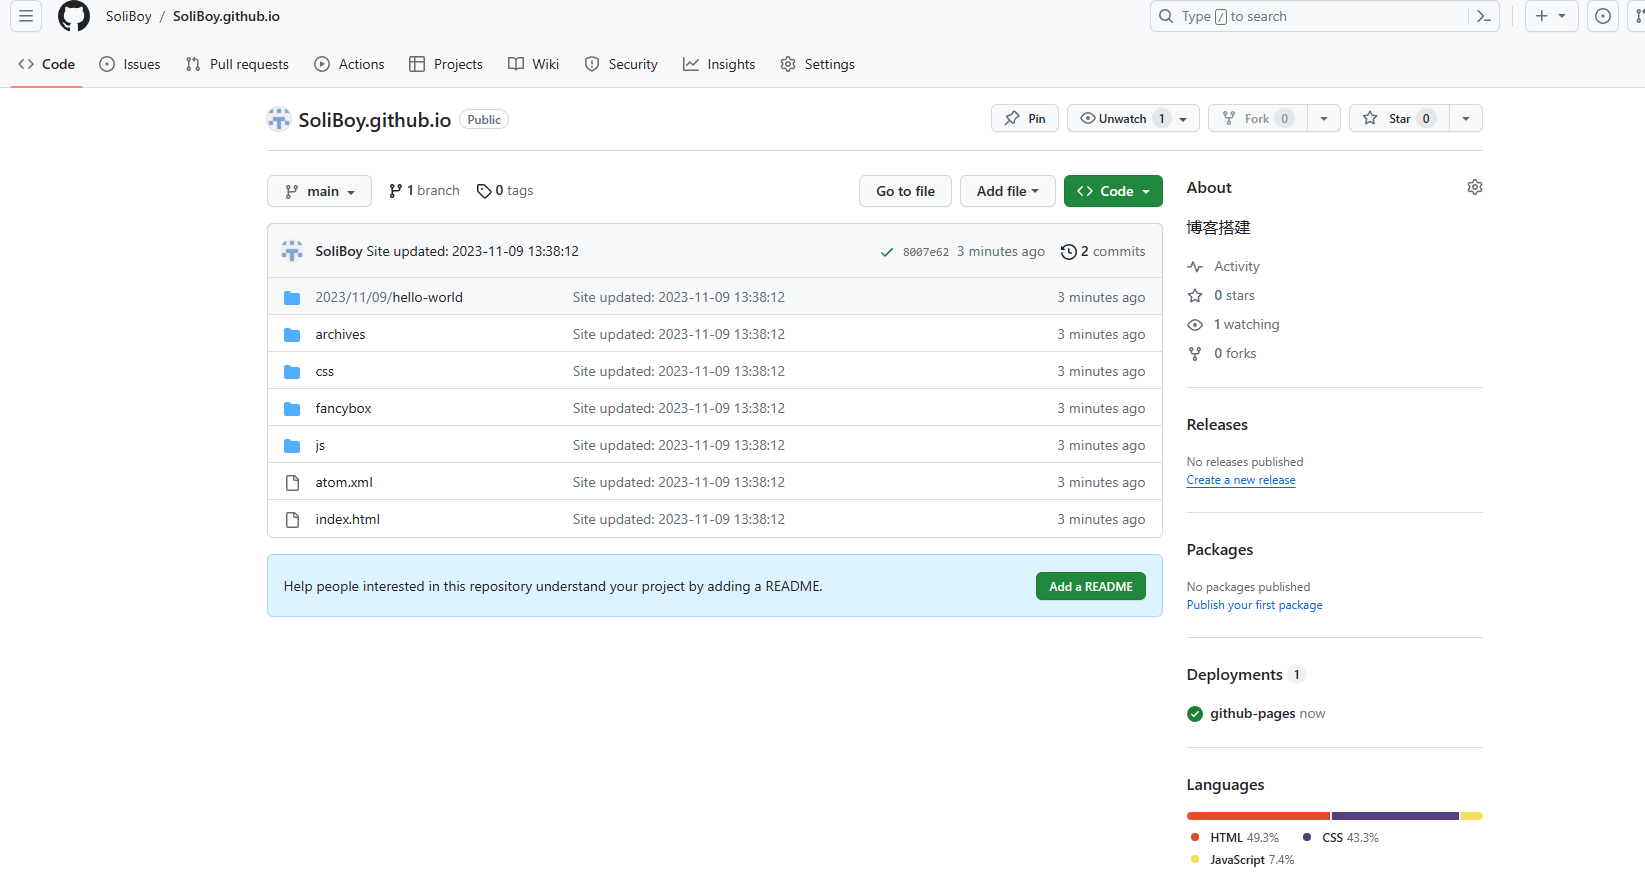Switch to the Issues tab
The image size is (1645, 877).
click(130, 64)
